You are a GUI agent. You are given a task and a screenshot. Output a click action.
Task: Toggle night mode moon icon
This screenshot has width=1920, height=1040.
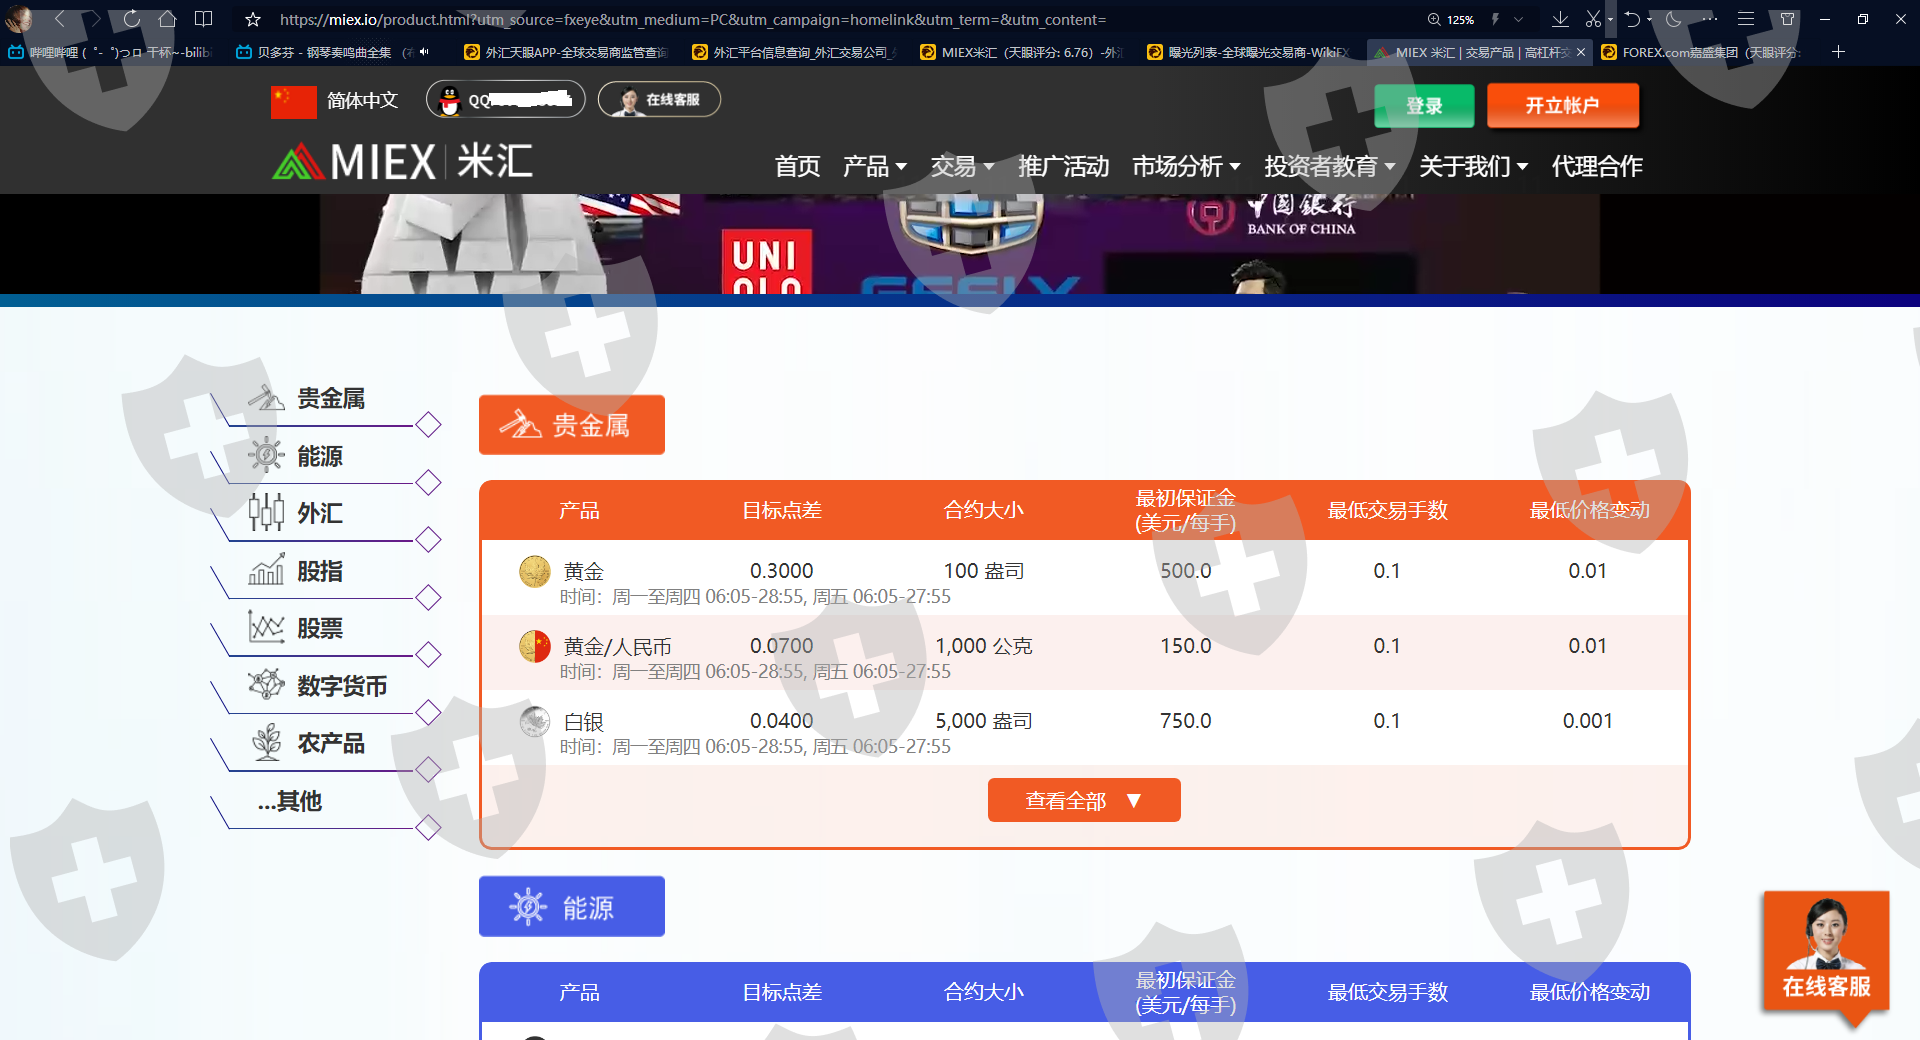[1674, 19]
